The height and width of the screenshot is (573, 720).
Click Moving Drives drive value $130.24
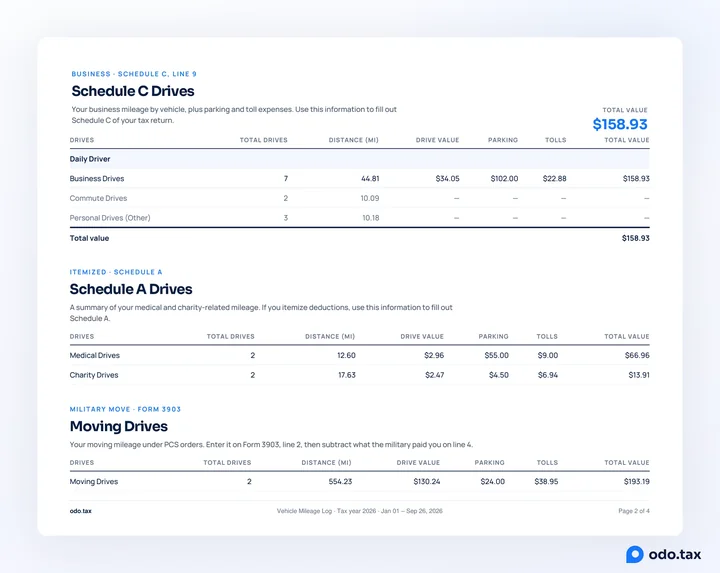427,482
